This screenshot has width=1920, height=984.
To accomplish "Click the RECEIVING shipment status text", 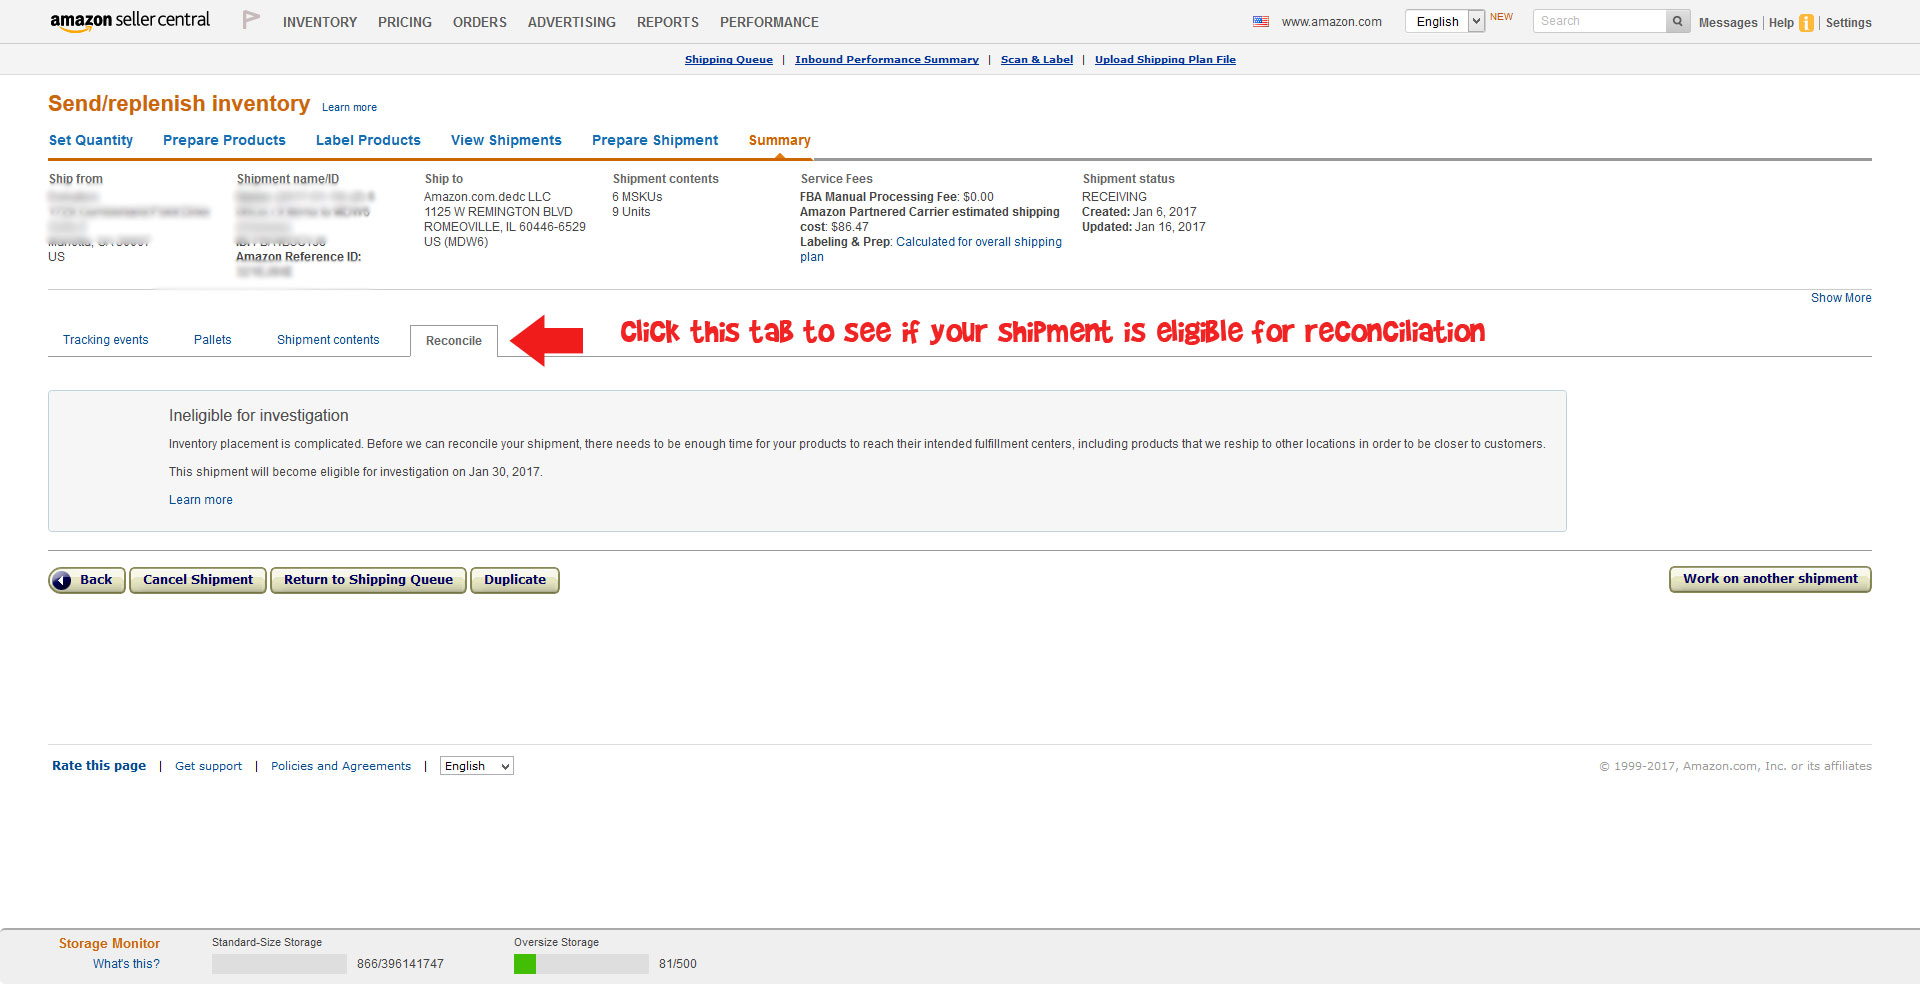I will point(1114,197).
